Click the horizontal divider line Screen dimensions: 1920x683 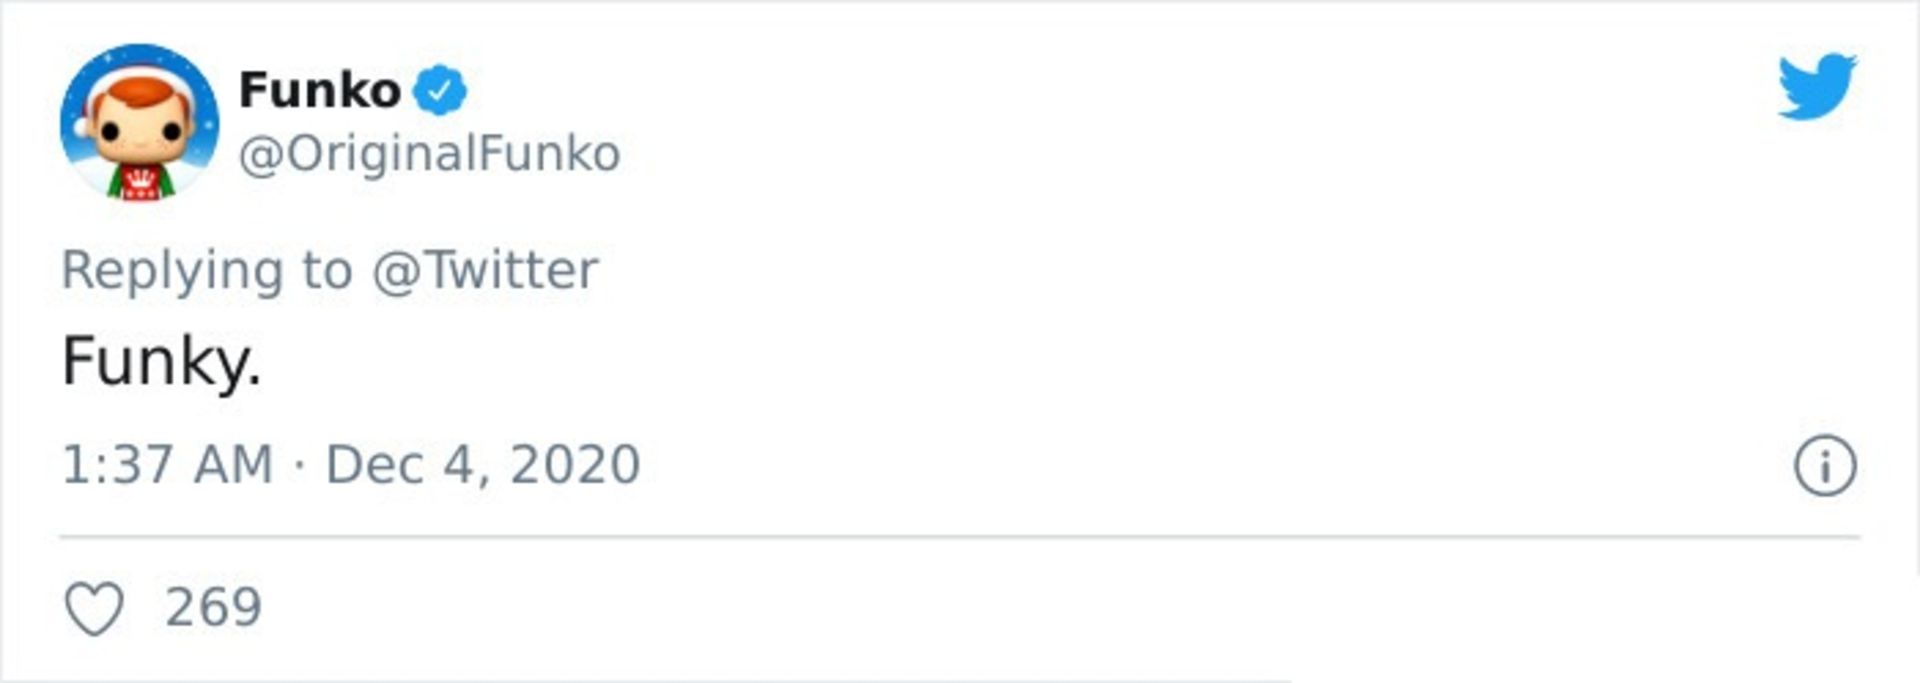[x=960, y=537]
